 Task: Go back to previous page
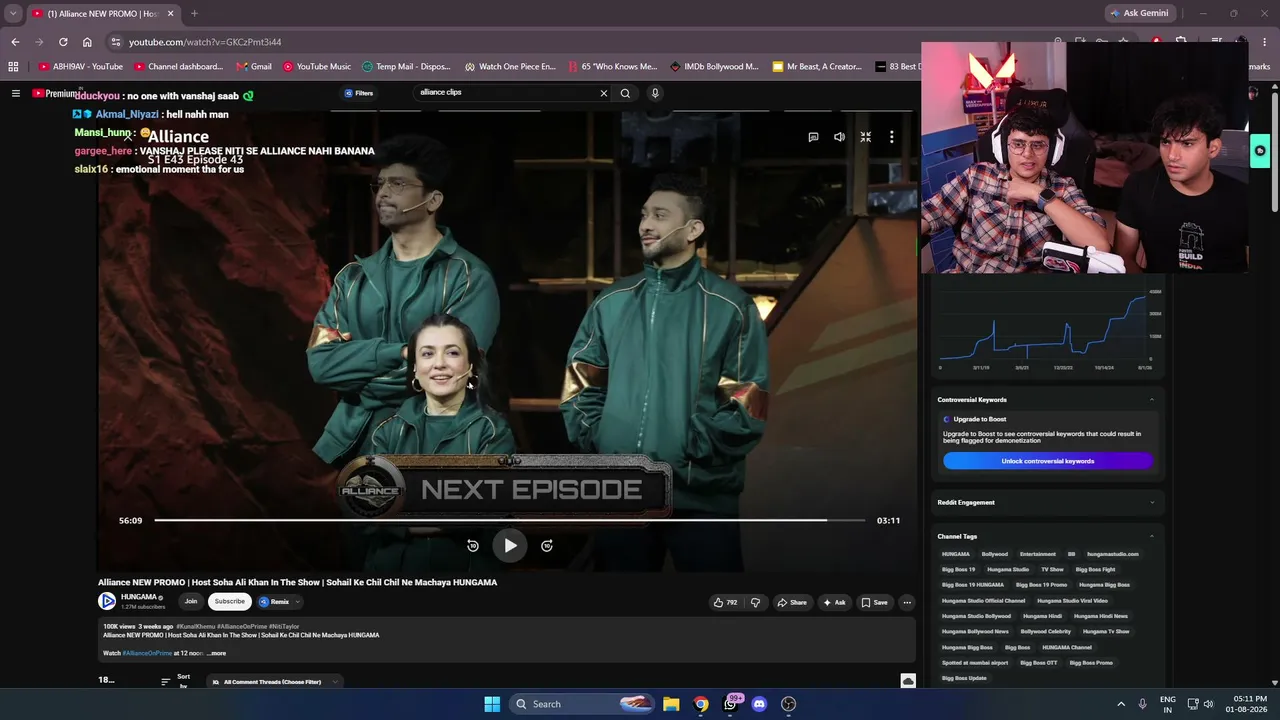(15, 42)
